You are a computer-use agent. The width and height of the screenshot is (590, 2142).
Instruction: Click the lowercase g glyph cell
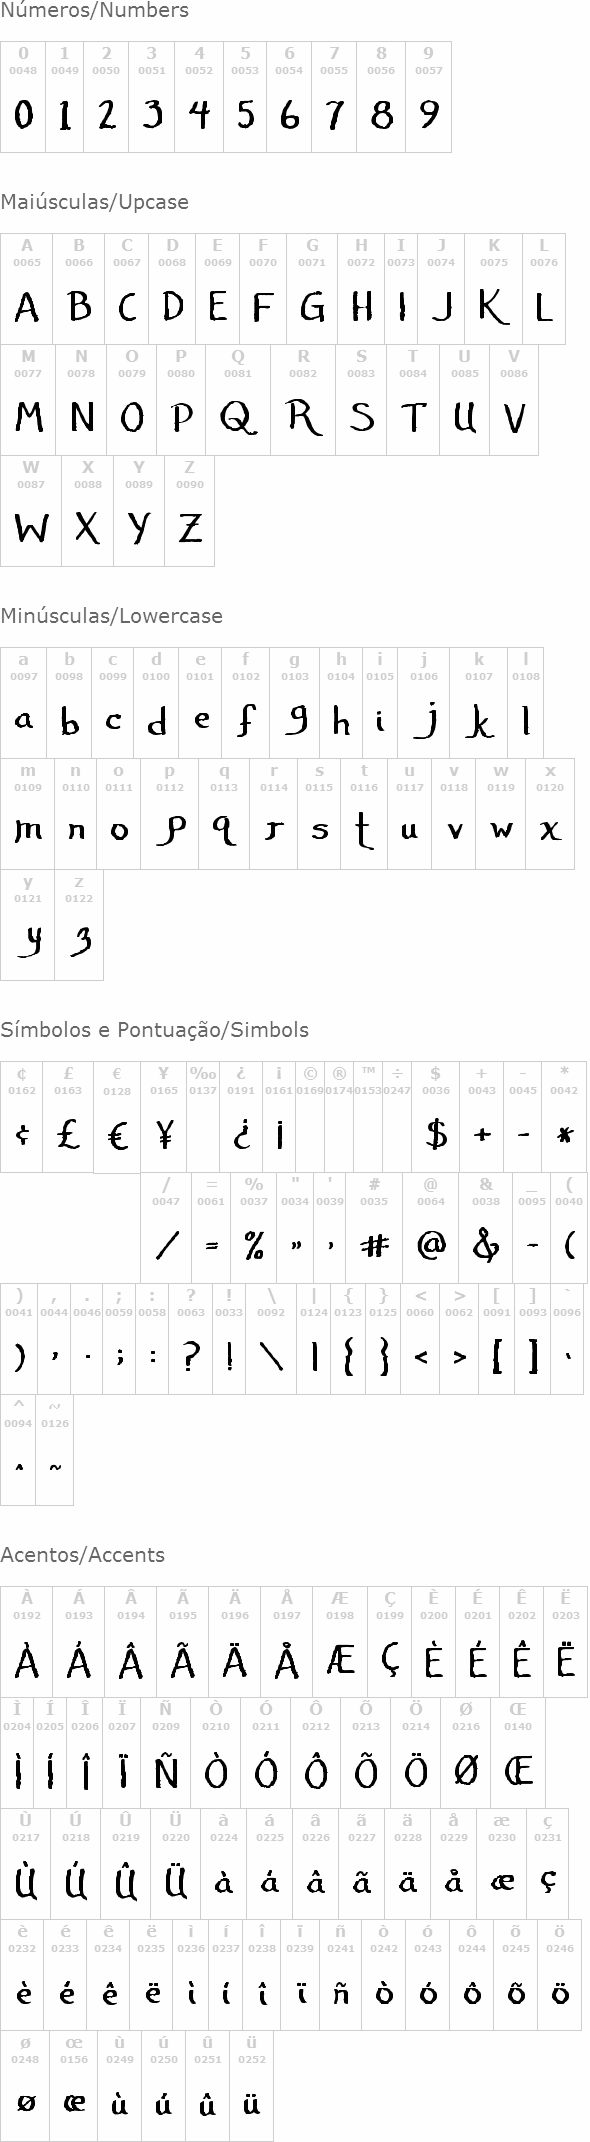295,703
